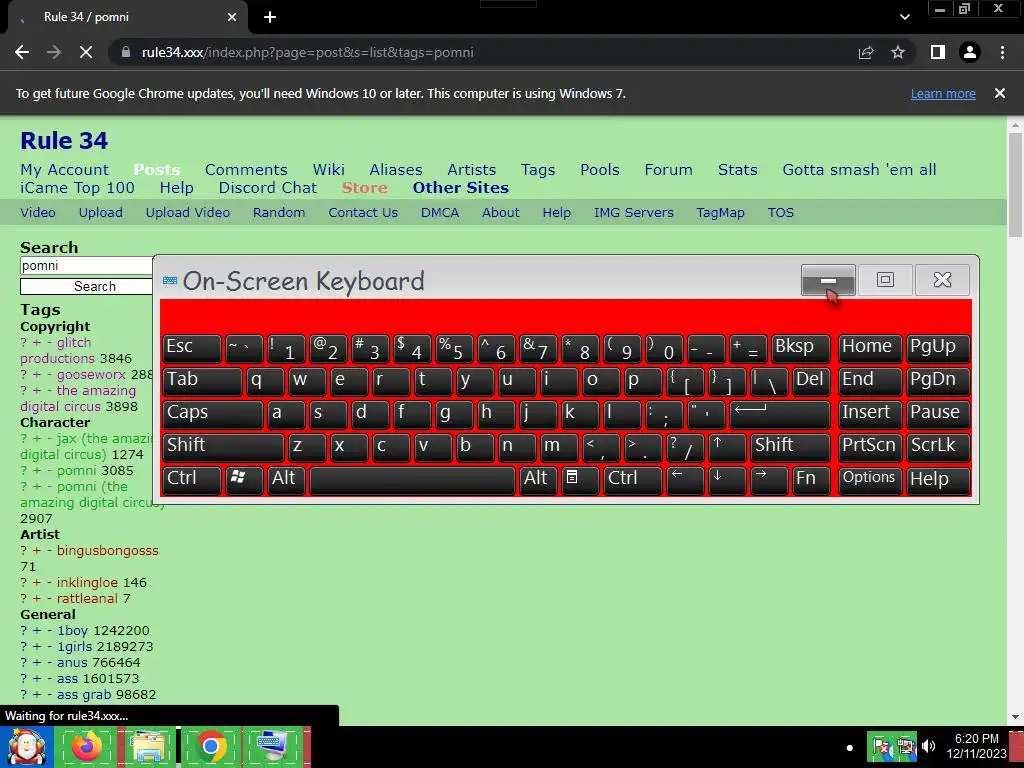Screen dimensions: 1024x768
Task: Open Firefox from the taskbar
Action: click(86, 746)
